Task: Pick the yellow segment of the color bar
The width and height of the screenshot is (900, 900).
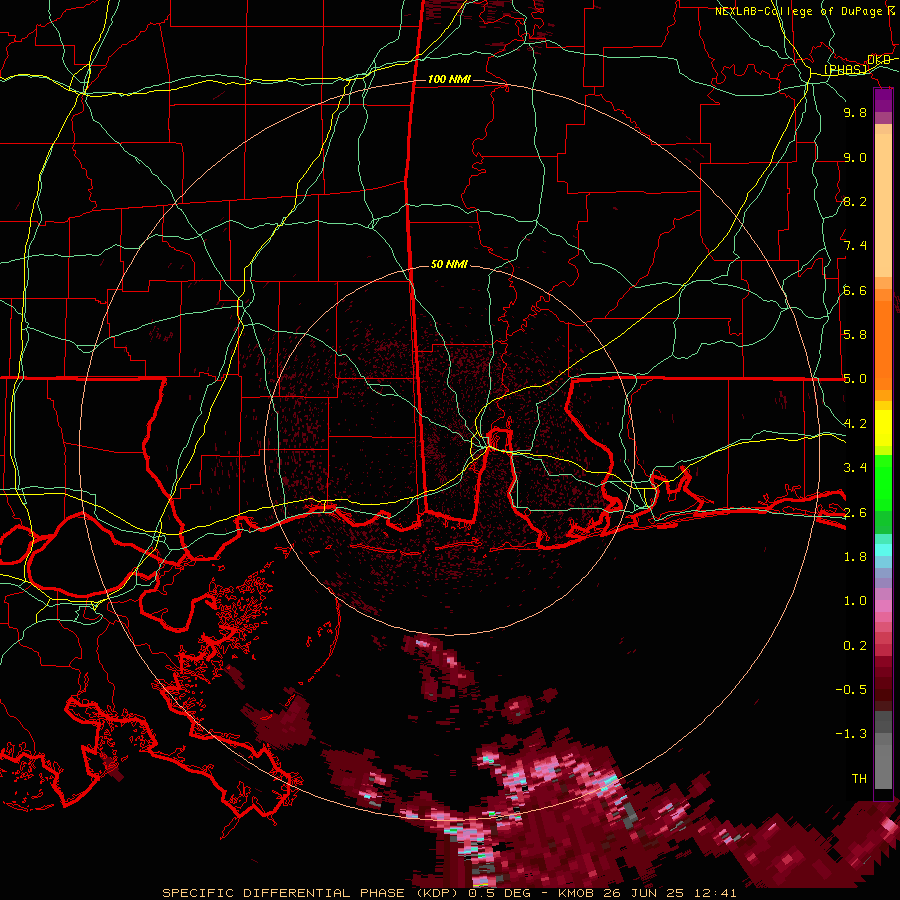Action: click(883, 428)
